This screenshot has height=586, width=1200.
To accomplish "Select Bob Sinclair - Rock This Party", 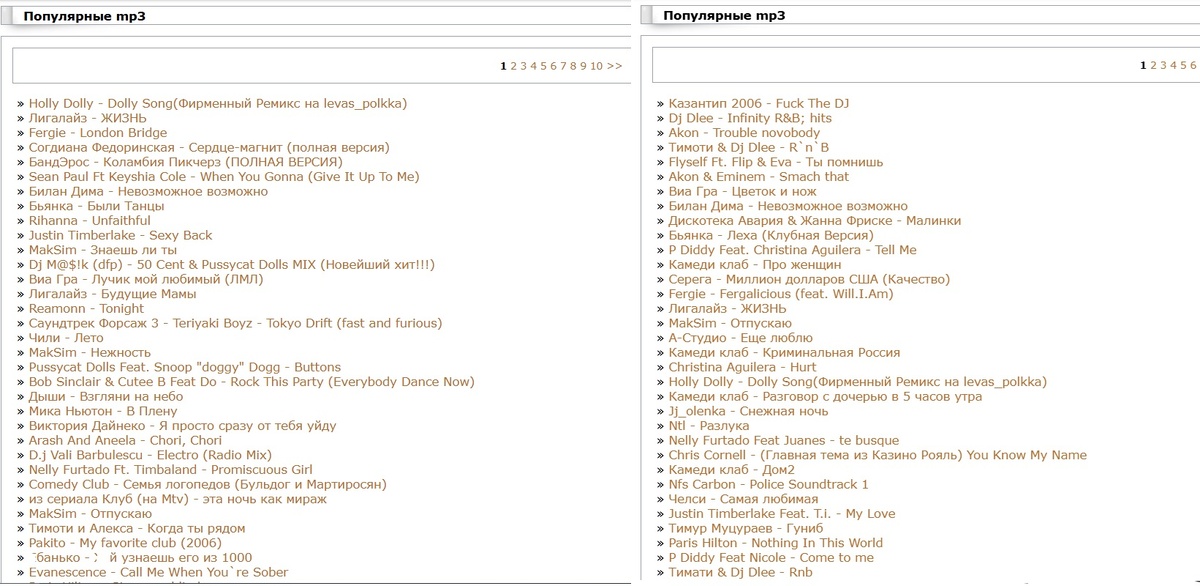I will pyautogui.click(x=252, y=382).
